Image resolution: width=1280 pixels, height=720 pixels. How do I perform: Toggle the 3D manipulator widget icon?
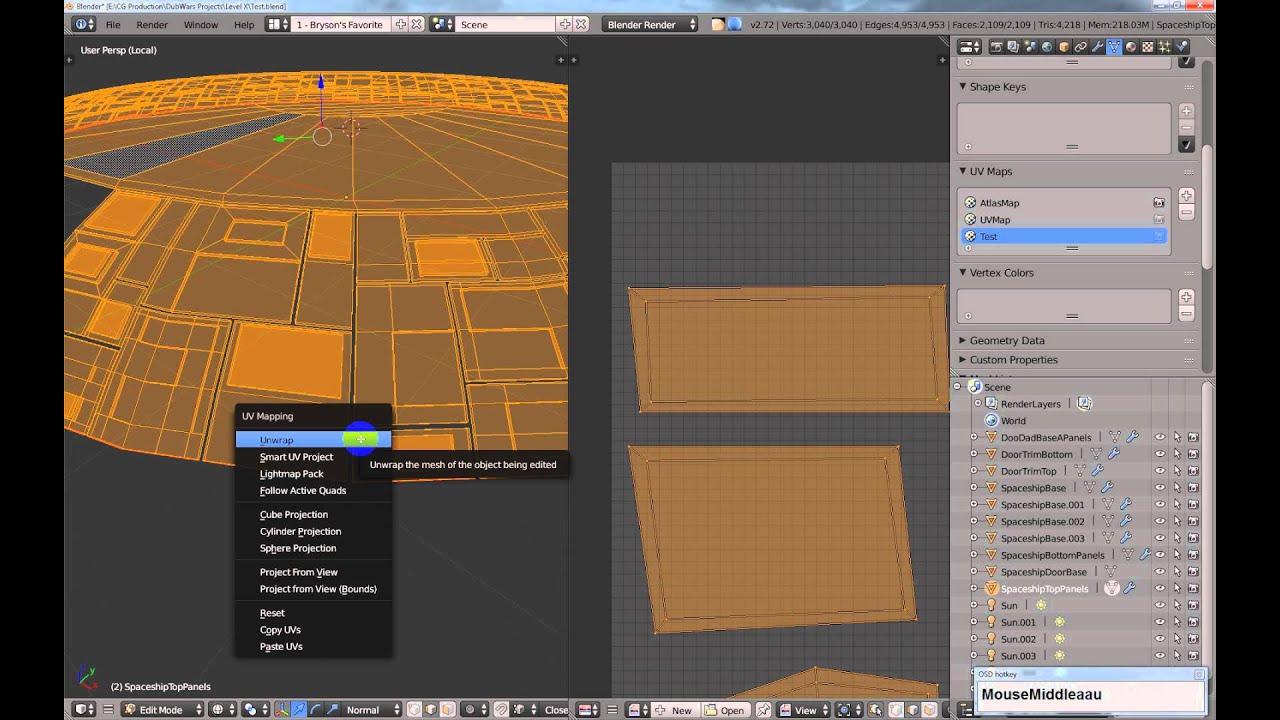click(x=284, y=709)
